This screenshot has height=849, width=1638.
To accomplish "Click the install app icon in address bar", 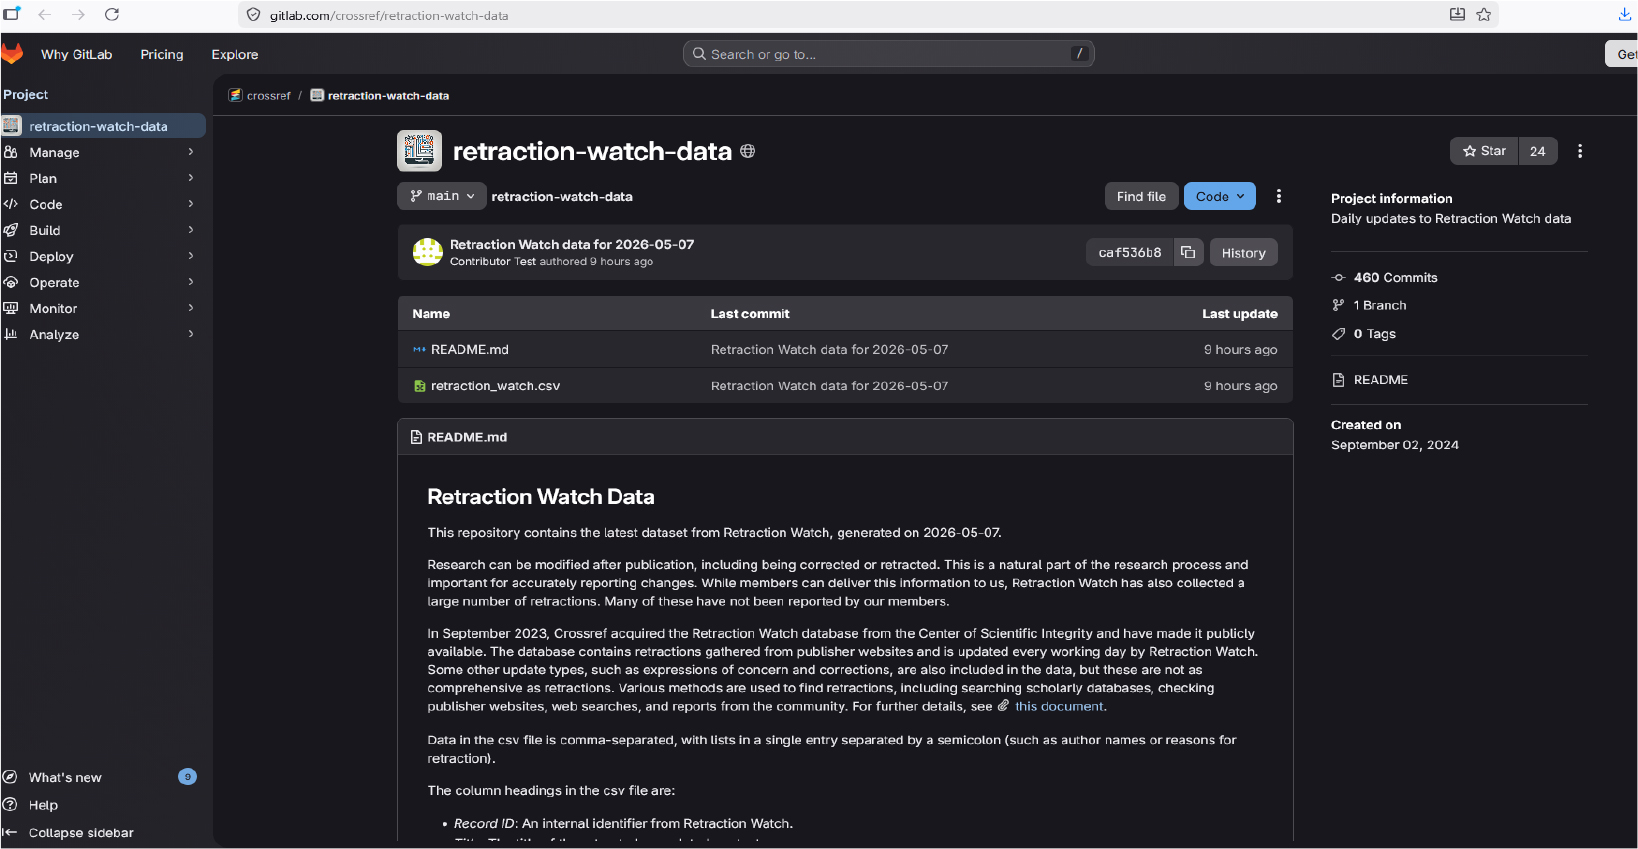I will pyautogui.click(x=1457, y=14).
